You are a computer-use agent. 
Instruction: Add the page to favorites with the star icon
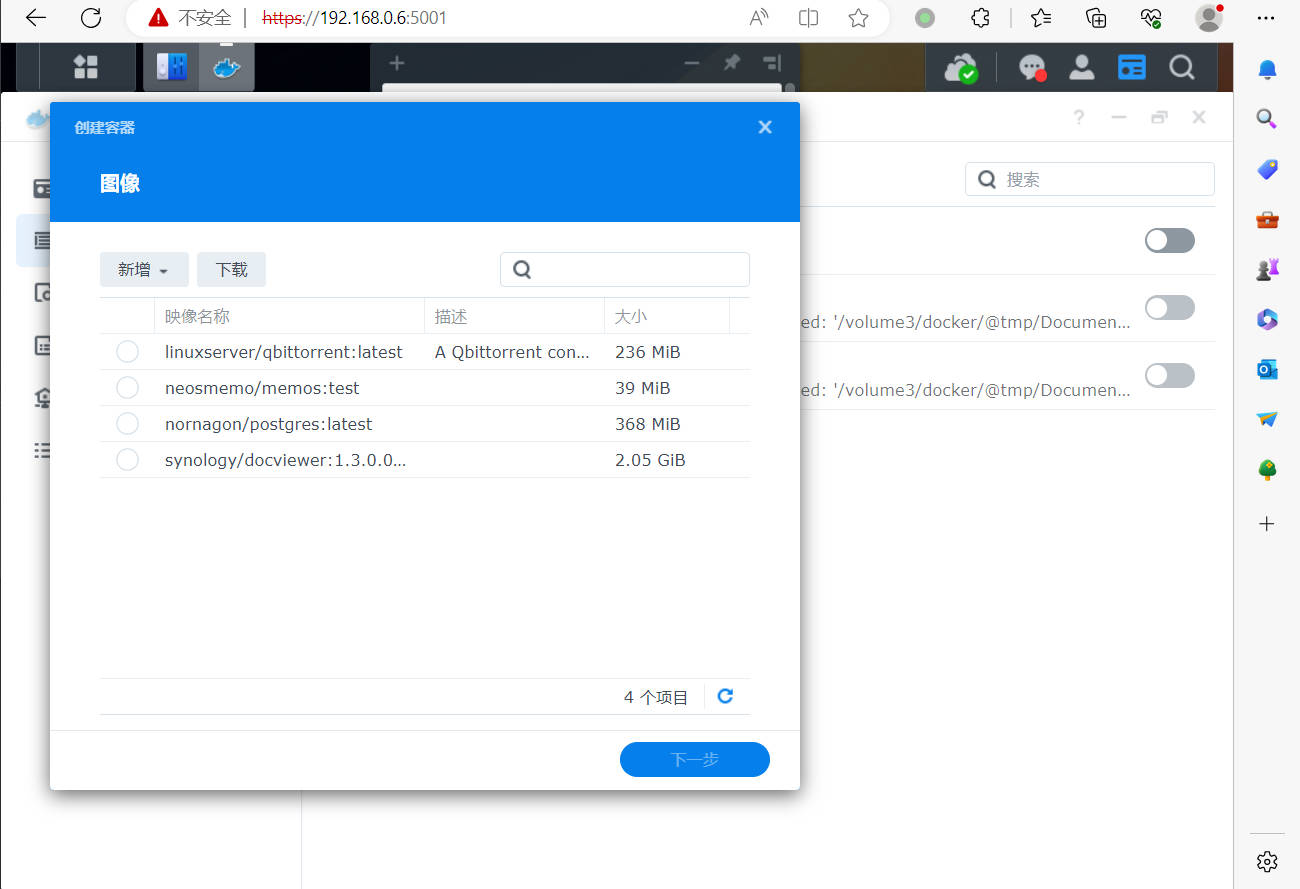(858, 18)
